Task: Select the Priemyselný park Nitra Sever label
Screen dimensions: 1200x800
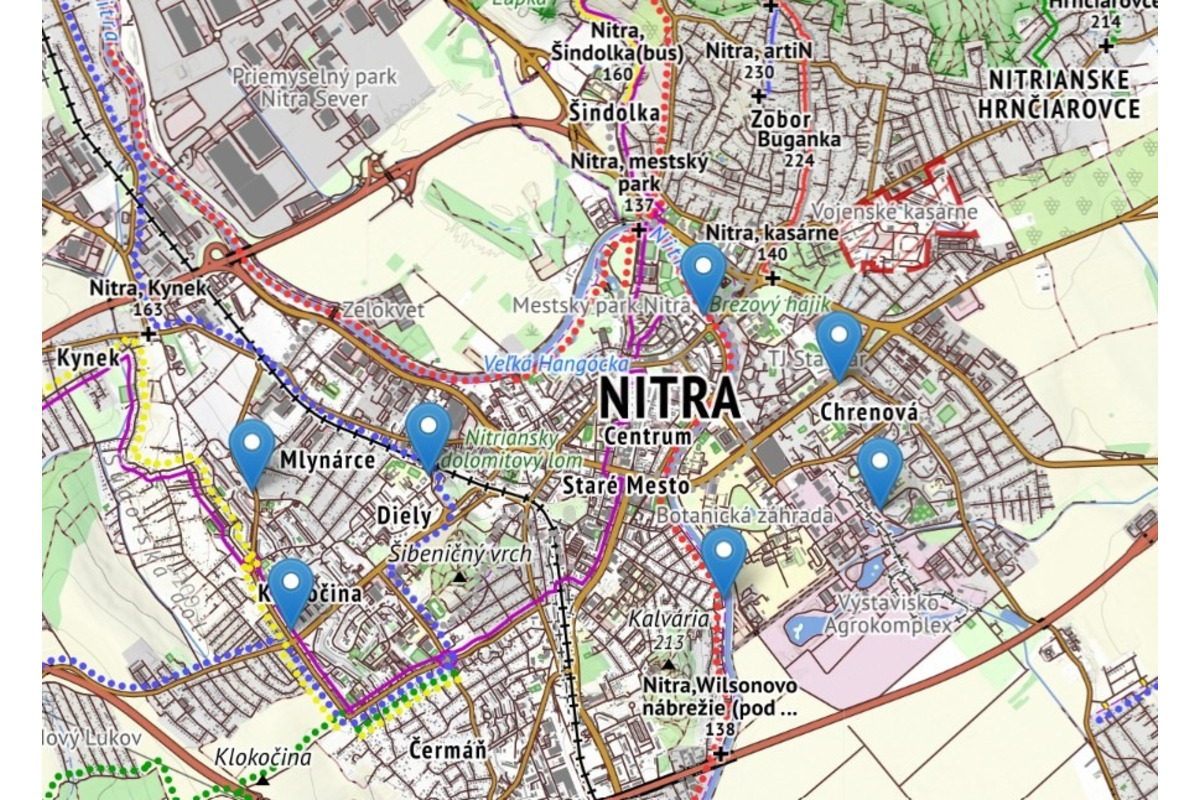Action: click(314, 88)
